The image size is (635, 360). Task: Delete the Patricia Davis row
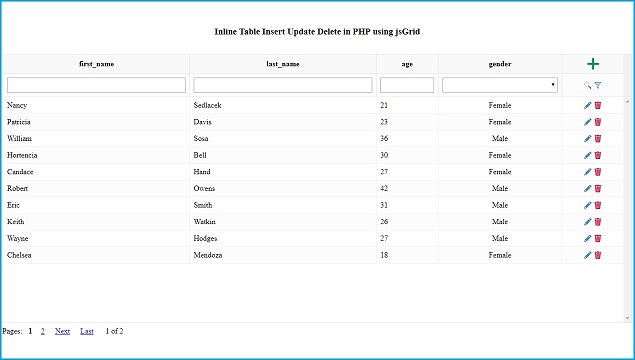[598, 122]
